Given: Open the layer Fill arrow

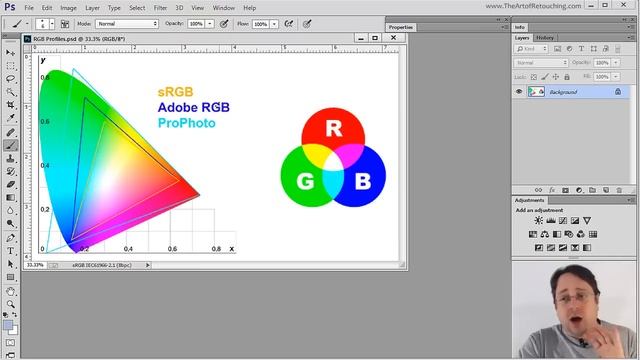Looking at the screenshot, I should pyautogui.click(x=616, y=77).
